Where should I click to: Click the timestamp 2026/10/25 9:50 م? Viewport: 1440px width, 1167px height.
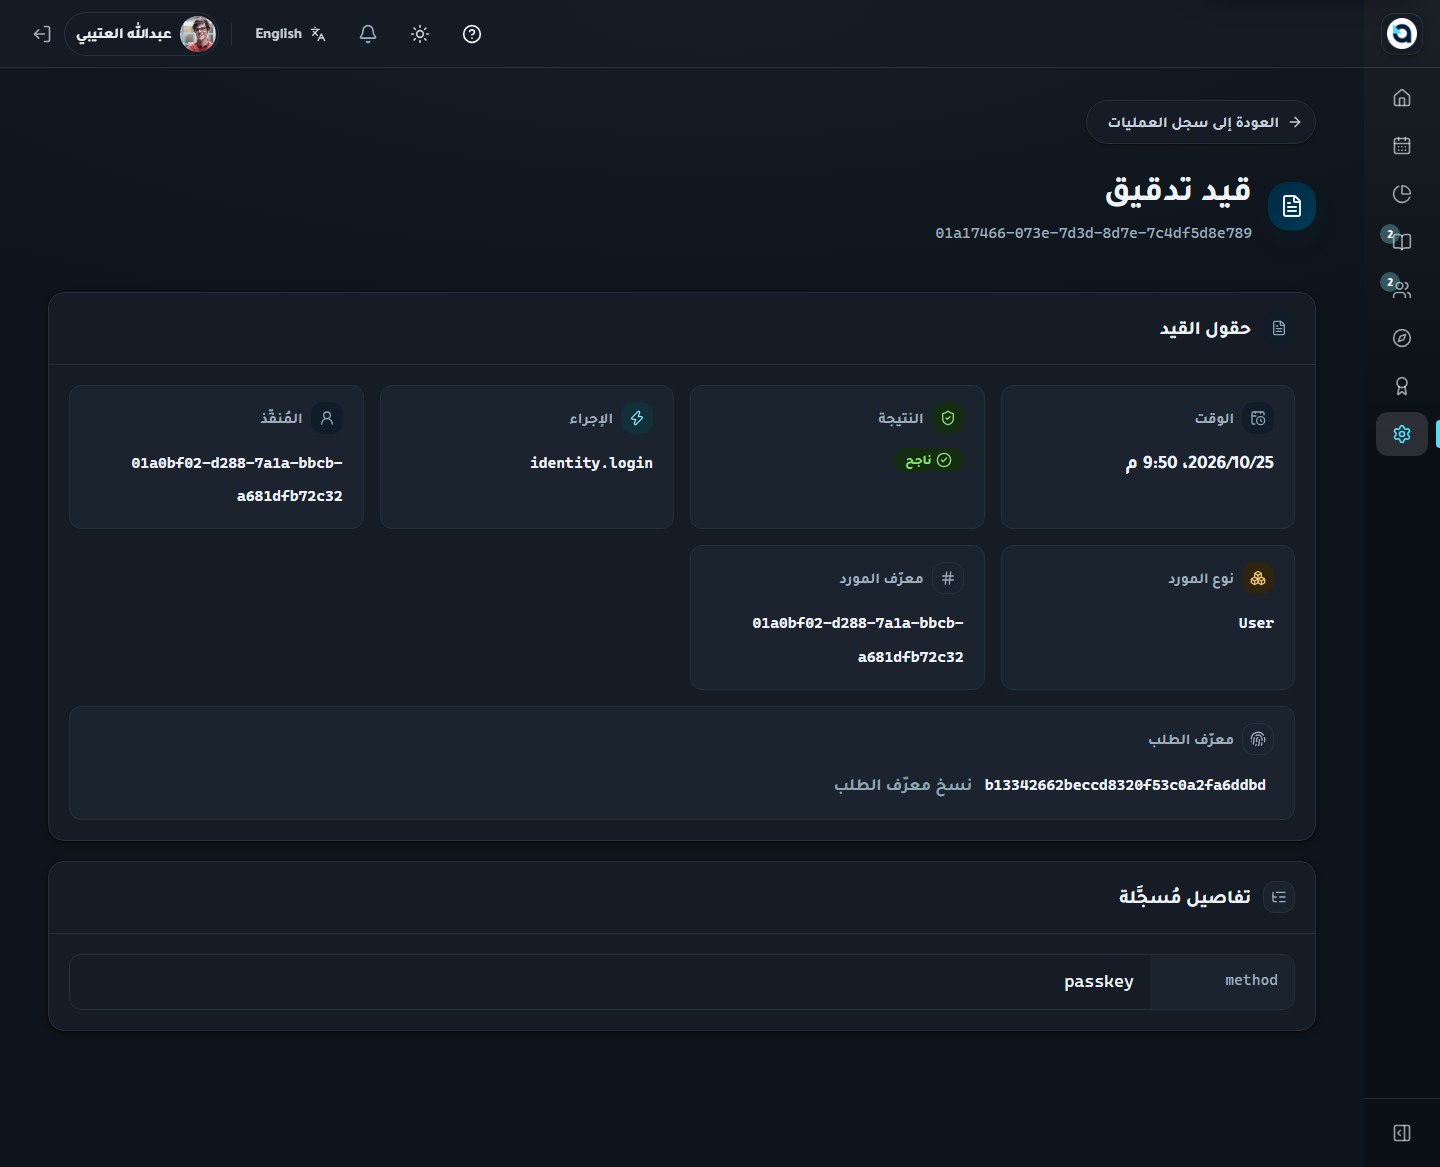point(1200,462)
